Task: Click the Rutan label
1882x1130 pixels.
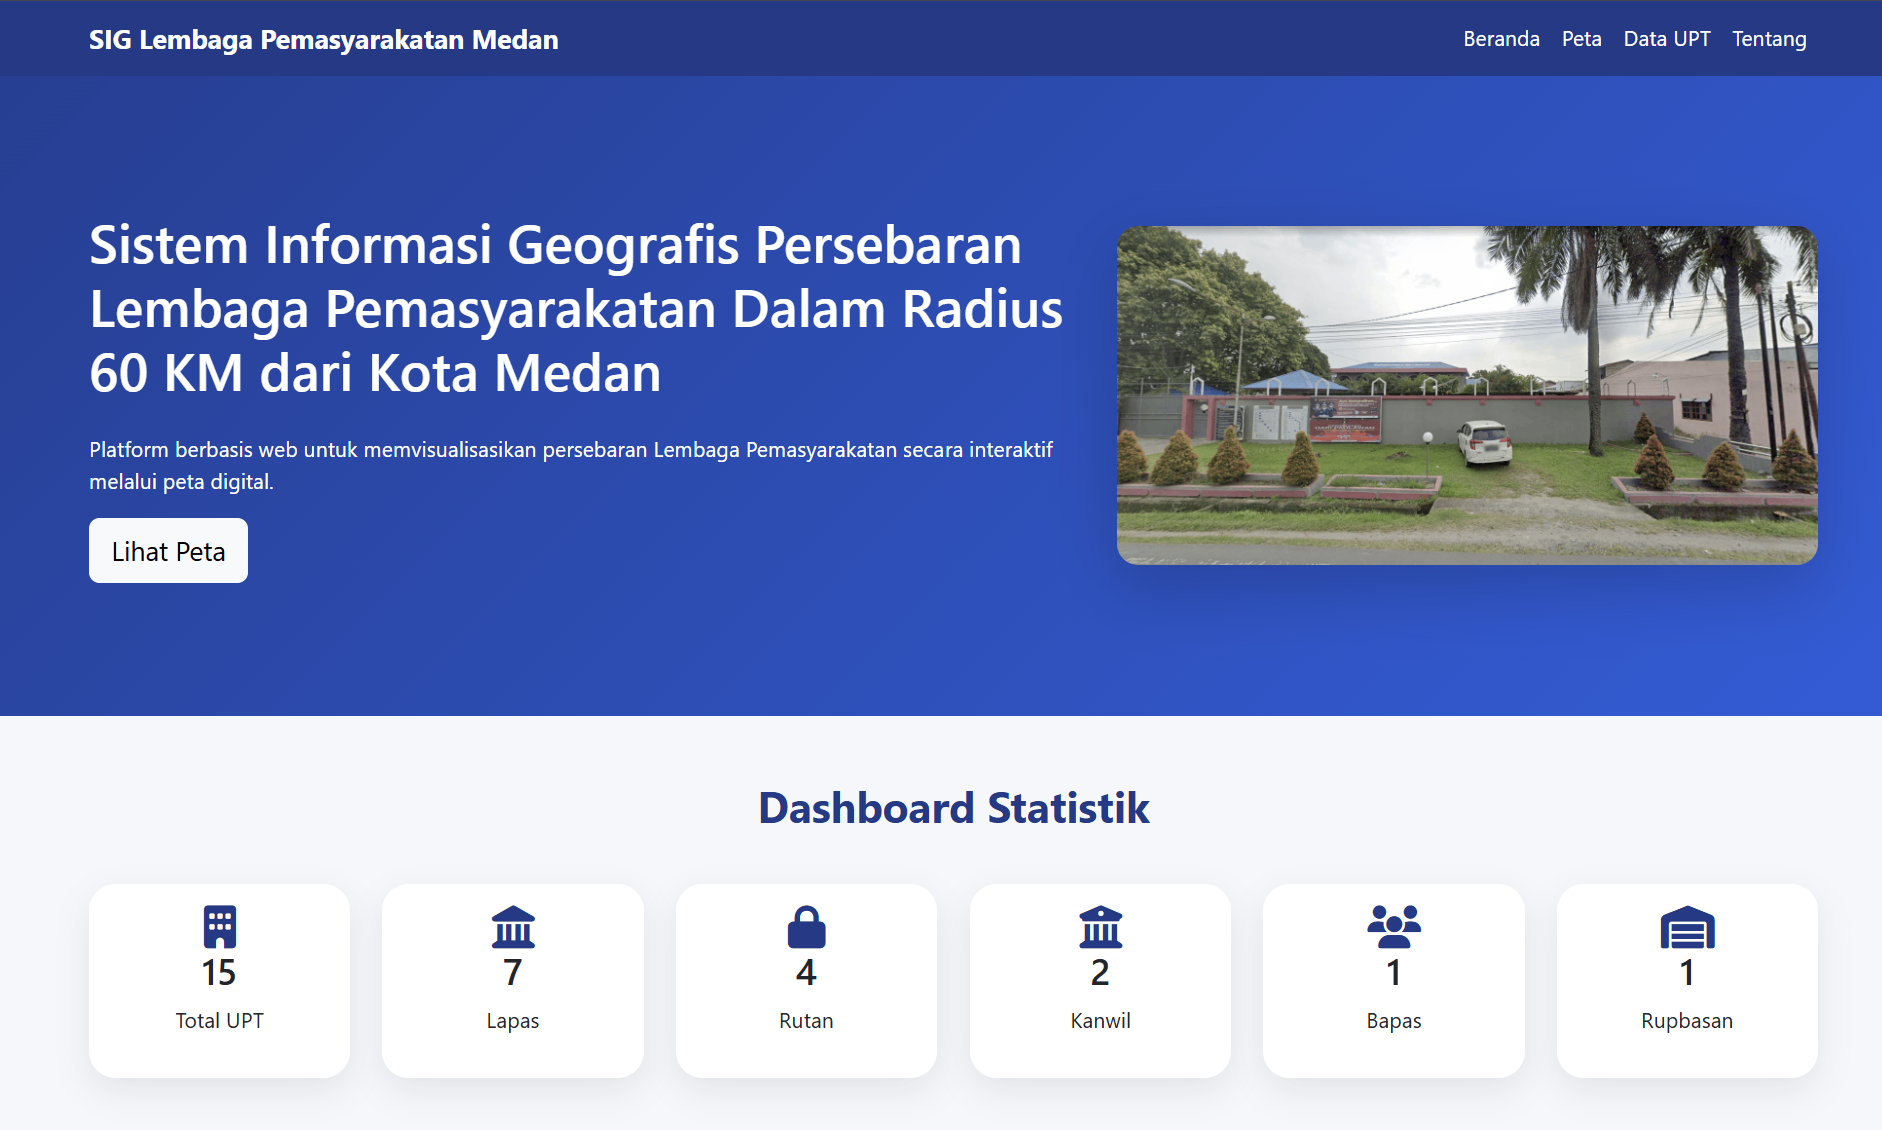Action: pyautogui.click(x=806, y=1021)
